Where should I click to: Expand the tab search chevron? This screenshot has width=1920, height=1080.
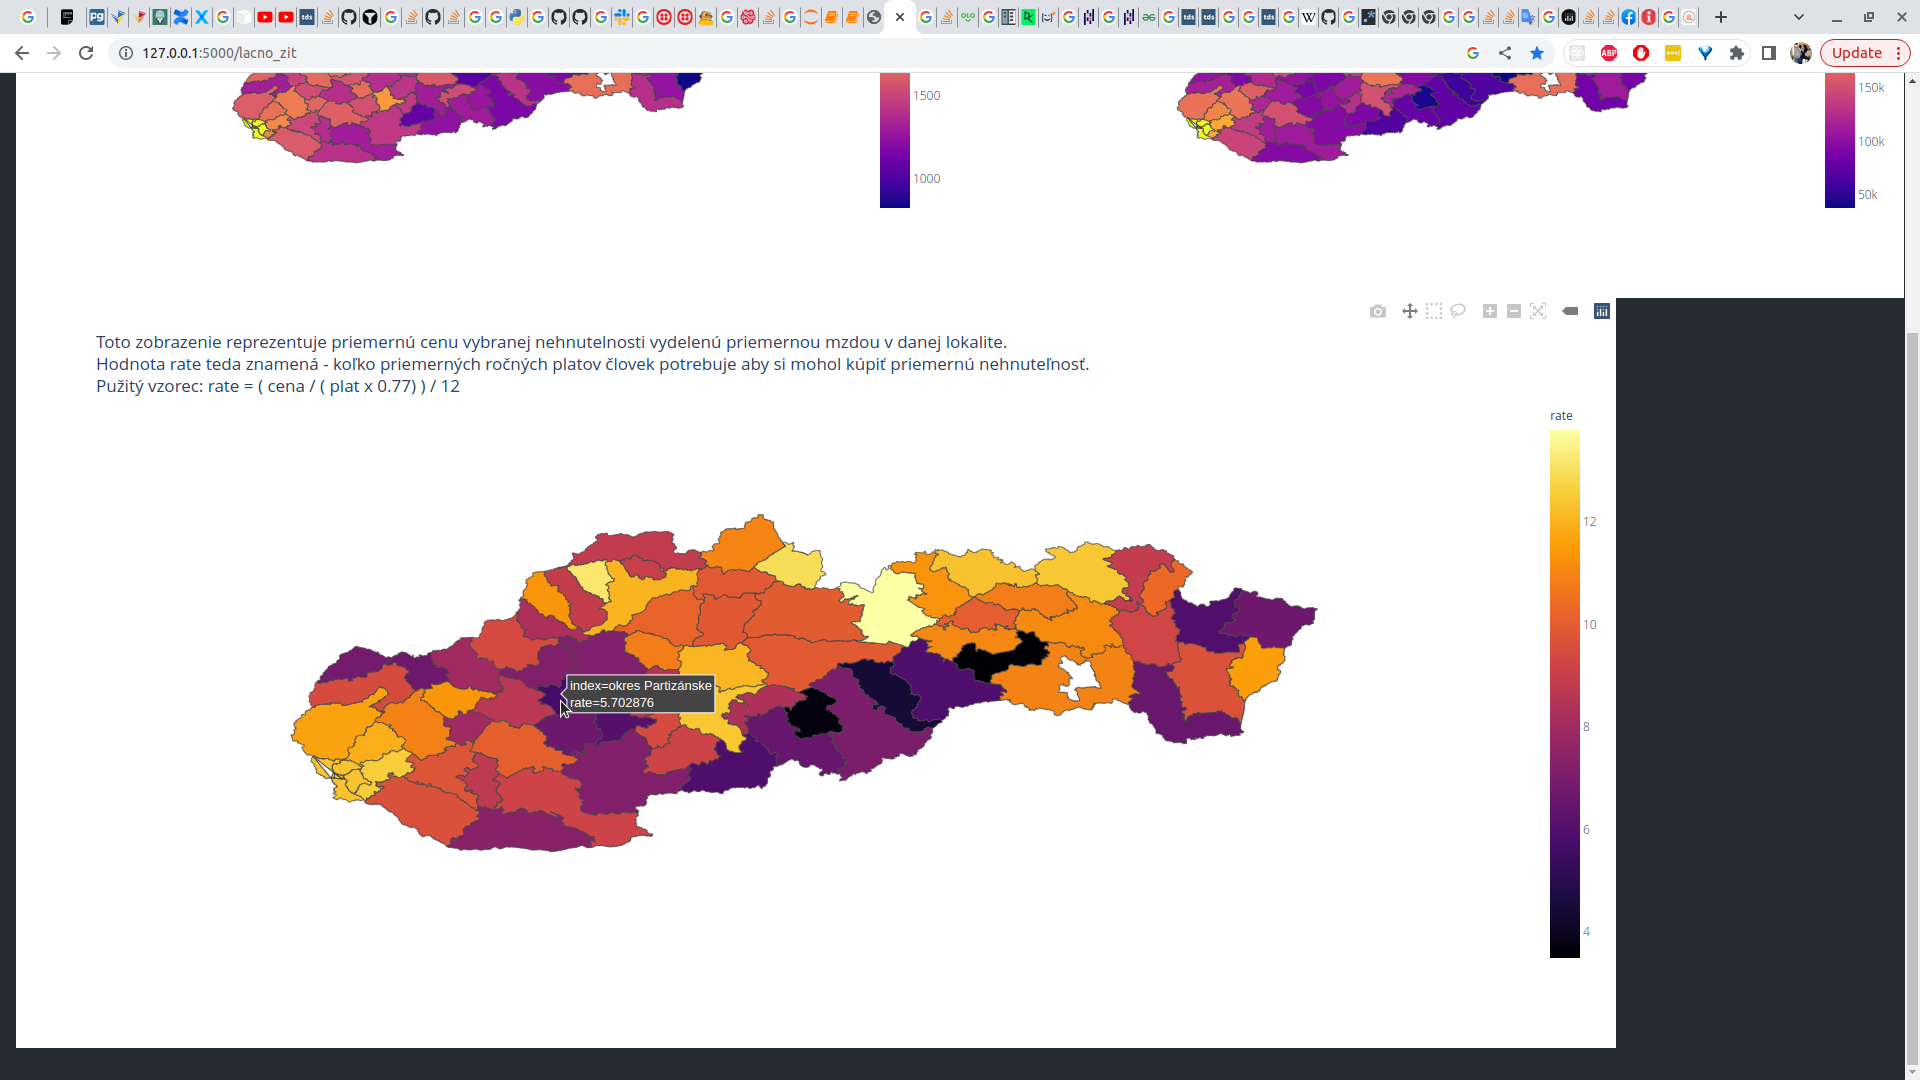(x=1799, y=17)
